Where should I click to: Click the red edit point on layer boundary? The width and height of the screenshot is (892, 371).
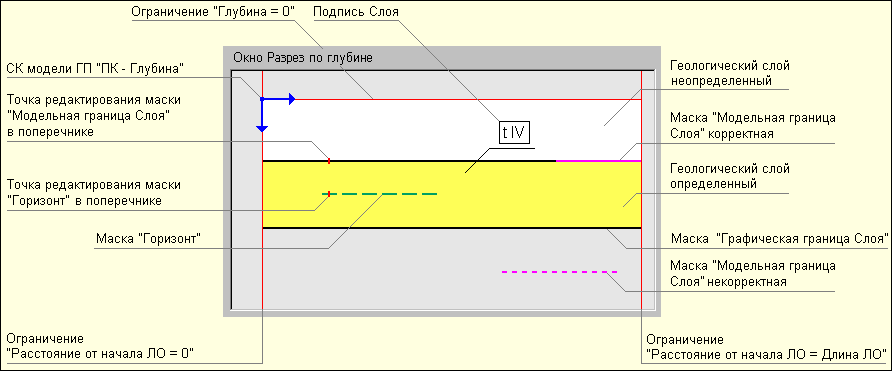329,161
